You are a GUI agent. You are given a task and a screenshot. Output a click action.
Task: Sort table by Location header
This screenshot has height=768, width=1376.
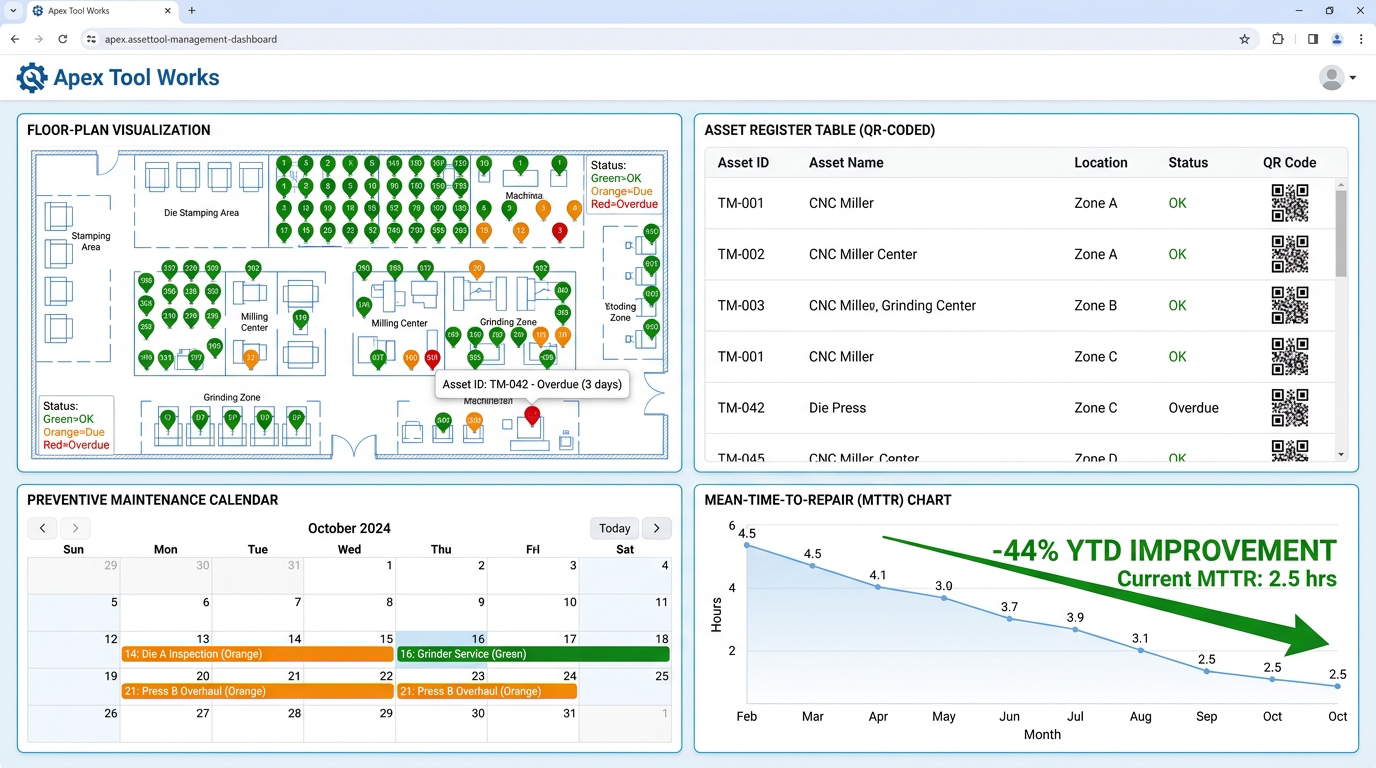click(x=1101, y=163)
